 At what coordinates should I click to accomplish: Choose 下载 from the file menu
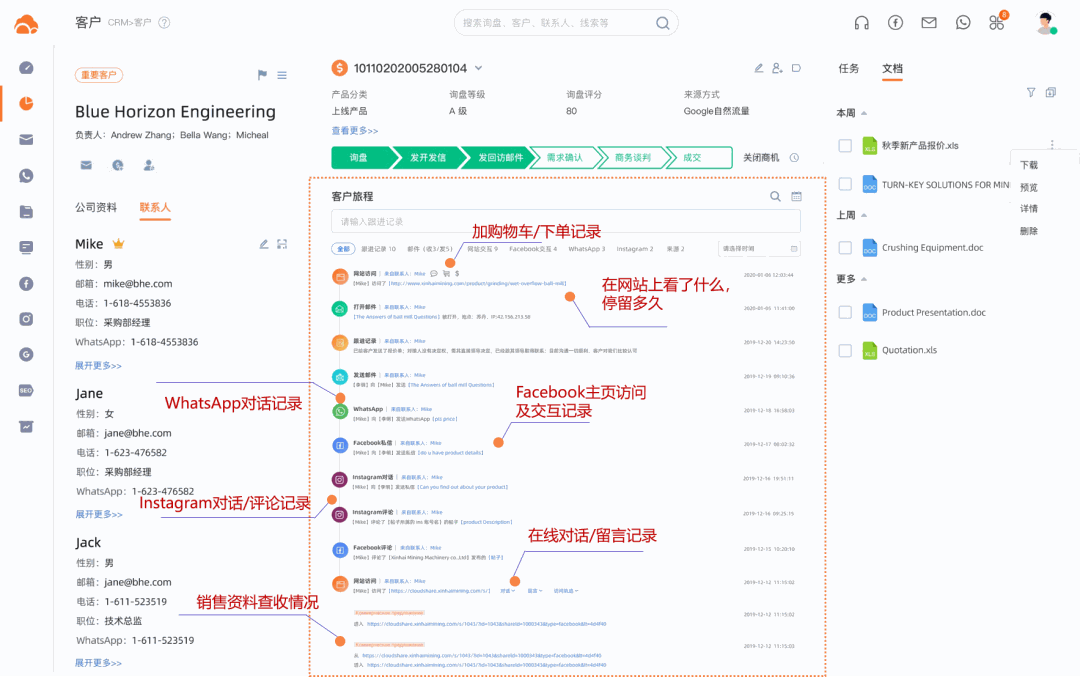[x=1029, y=165]
